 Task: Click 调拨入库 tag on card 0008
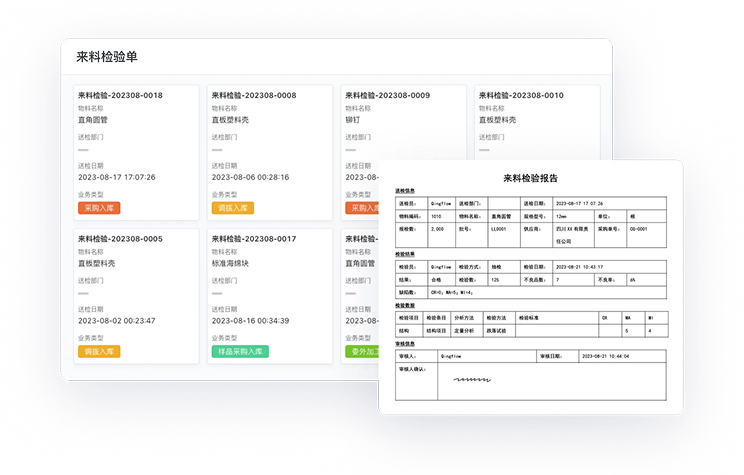[x=232, y=208]
